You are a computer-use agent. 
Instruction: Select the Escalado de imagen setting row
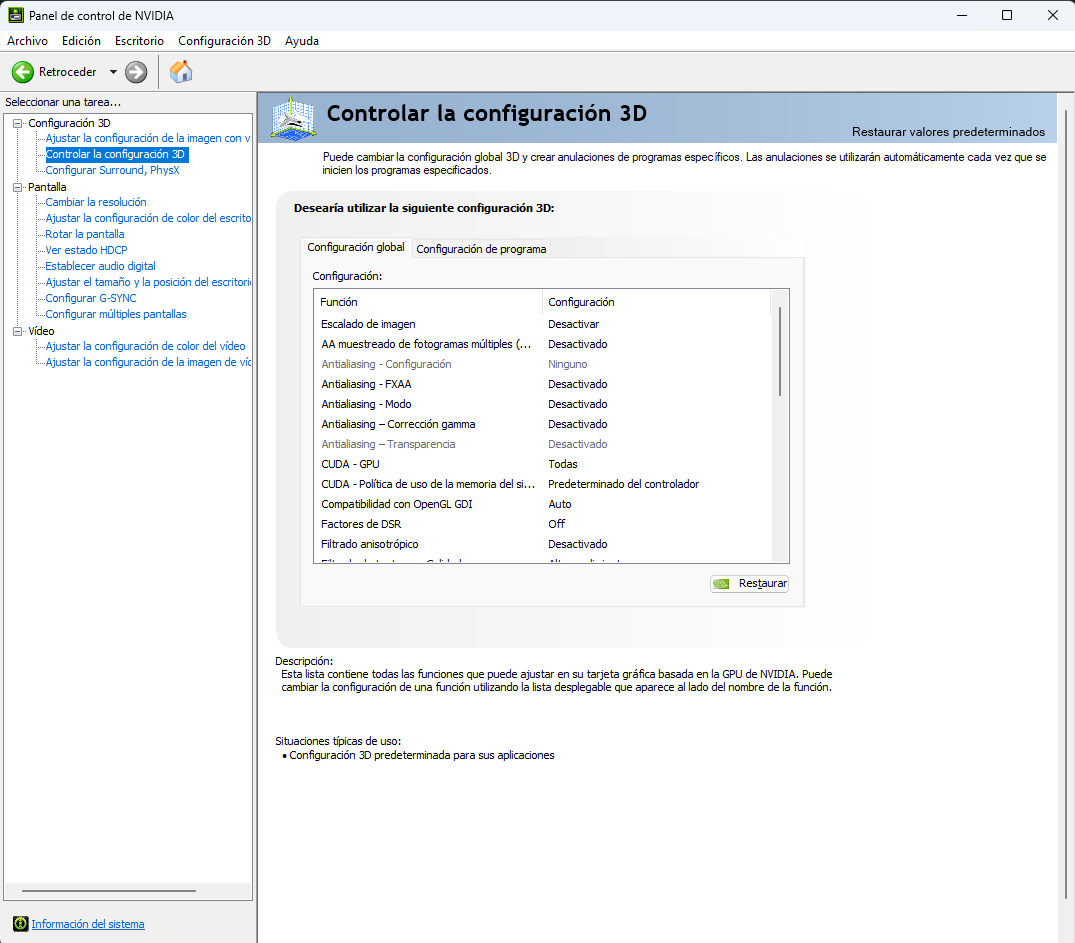542,324
